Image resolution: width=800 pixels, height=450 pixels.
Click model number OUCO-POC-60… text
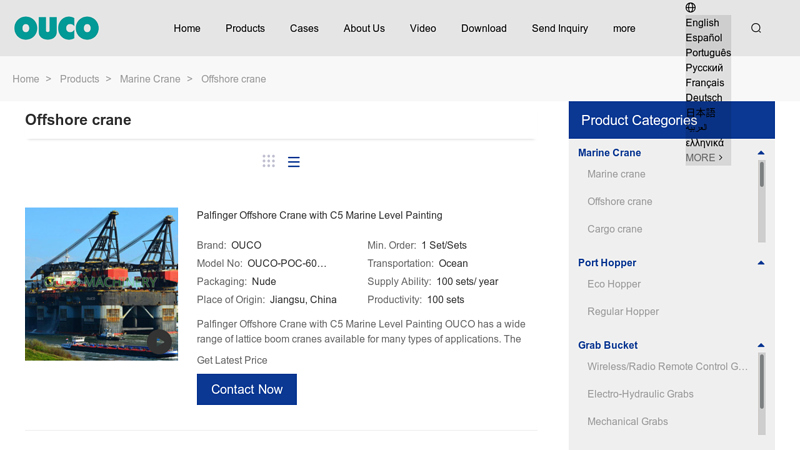(287, 264)
